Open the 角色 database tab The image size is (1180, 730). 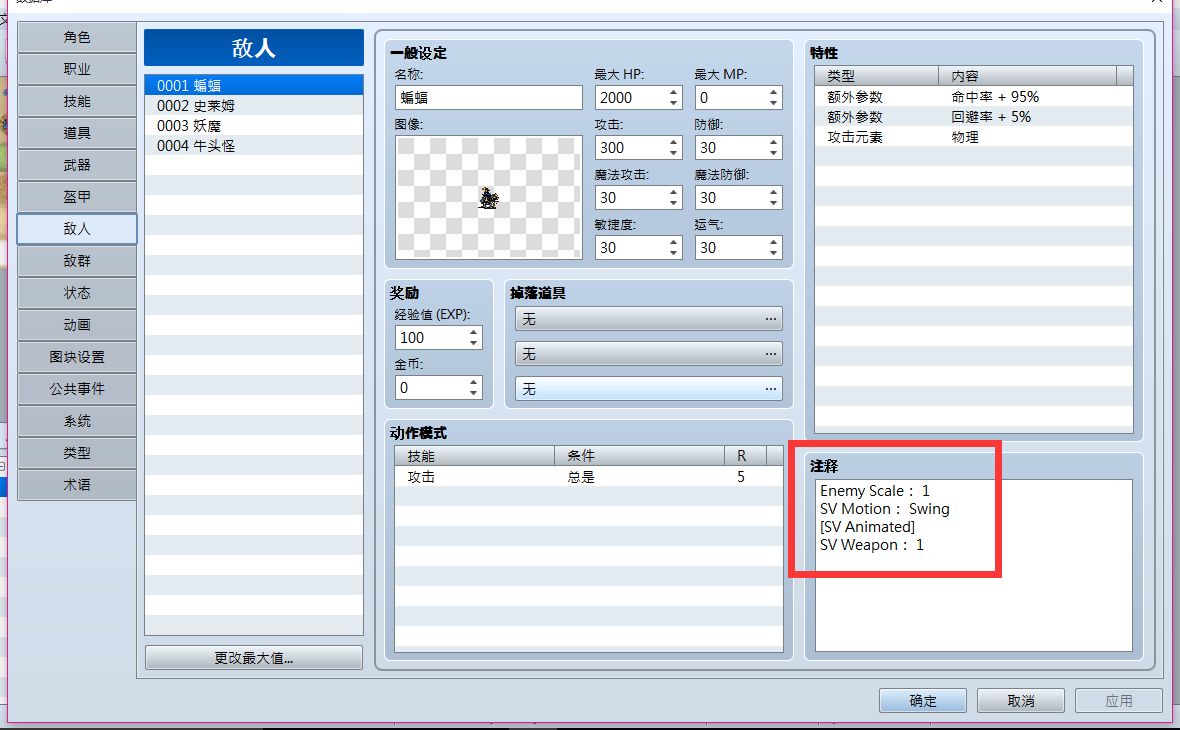[x=77, y=37]
